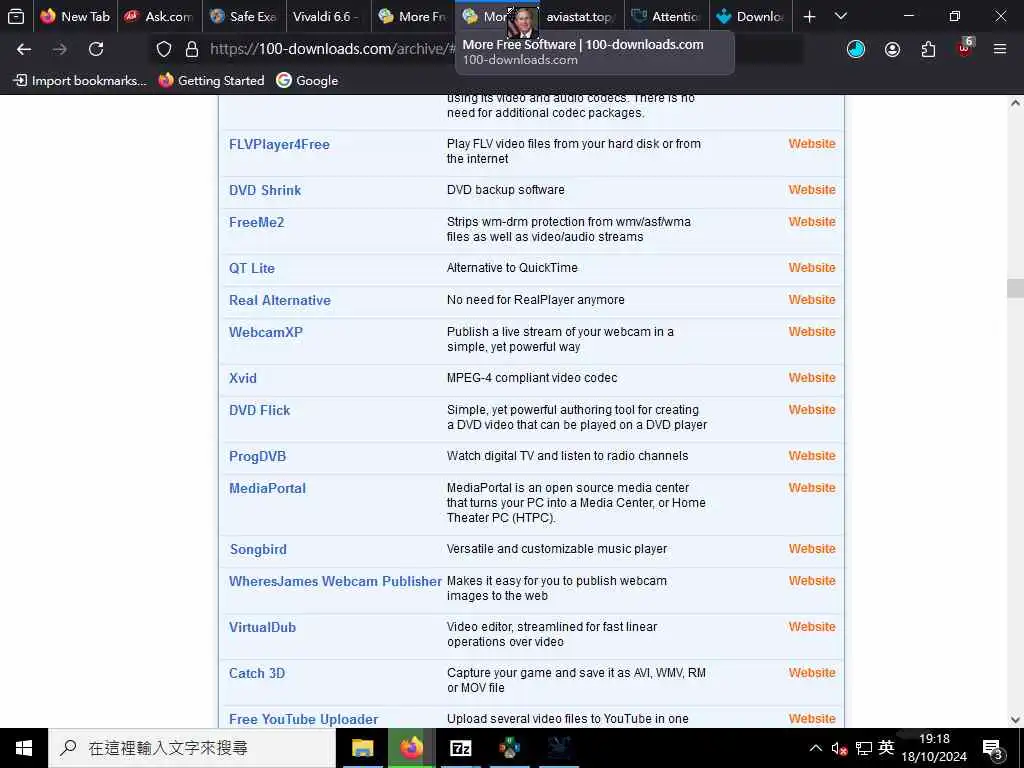Expand the list all tabs chevron
The height and width of the screenshot is (768, 1024).
point(840,16)
